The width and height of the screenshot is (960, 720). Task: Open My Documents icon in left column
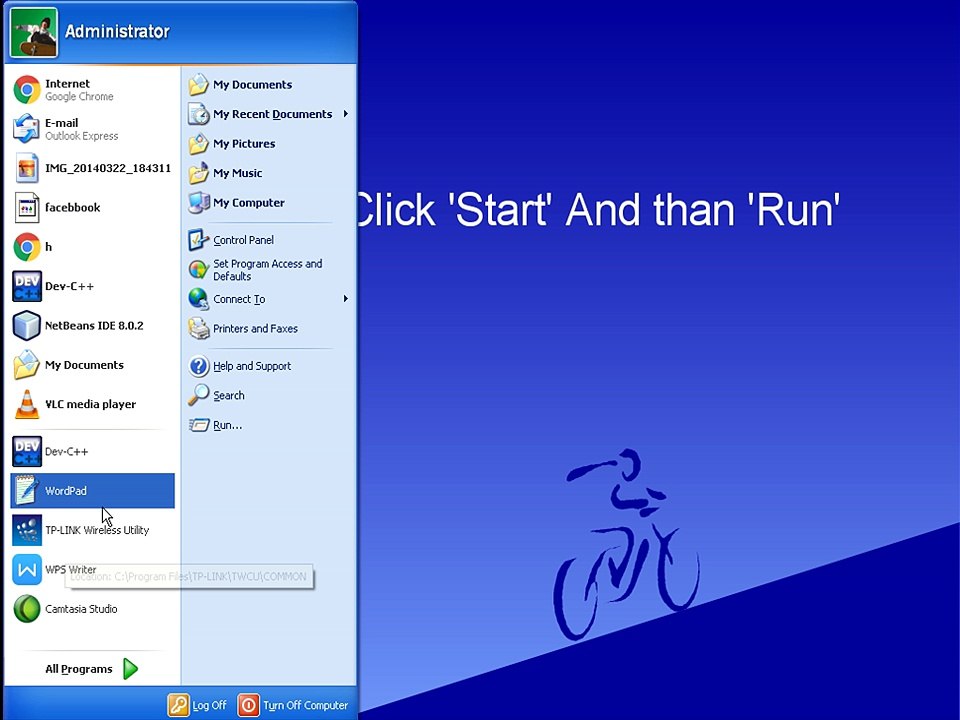click(27, 365)
